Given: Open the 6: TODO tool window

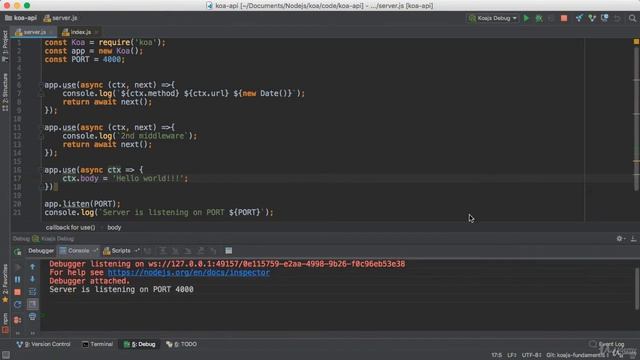Looking at the screenshot, I should (182, 344).
